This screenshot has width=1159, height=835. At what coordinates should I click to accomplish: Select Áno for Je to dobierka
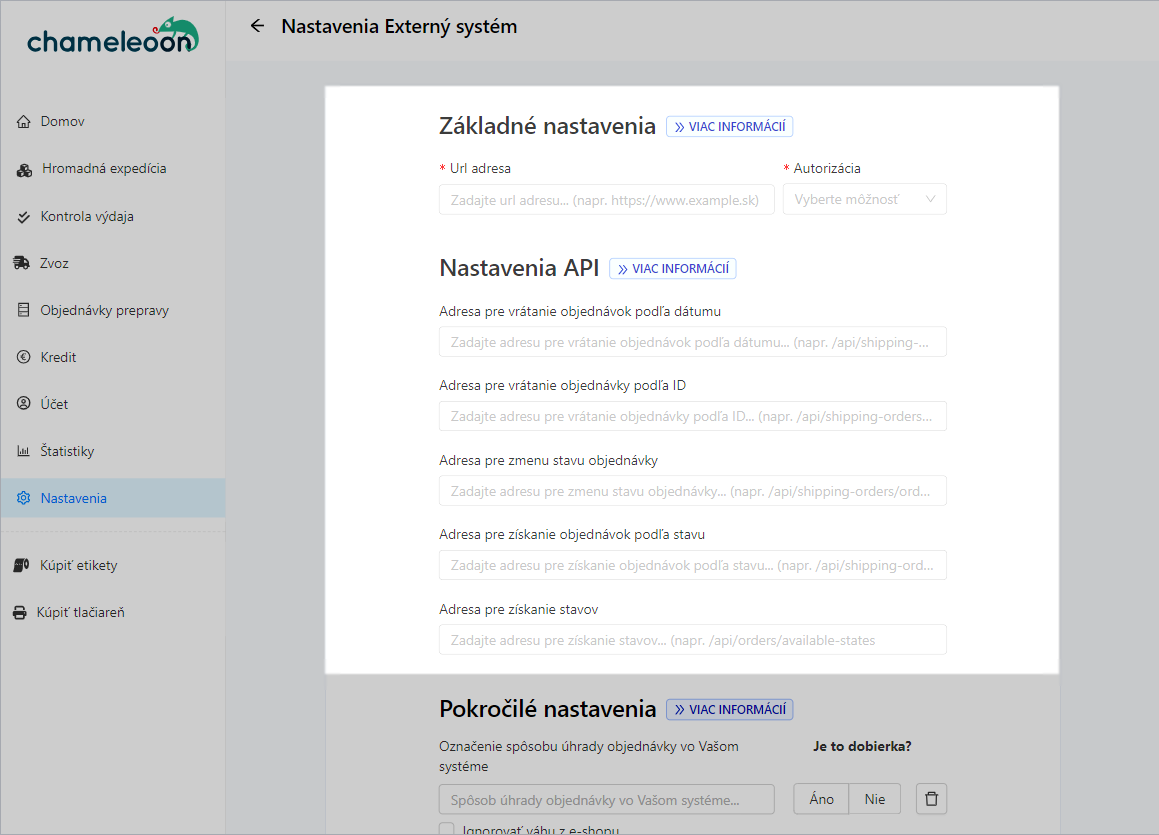click(821, 799)
